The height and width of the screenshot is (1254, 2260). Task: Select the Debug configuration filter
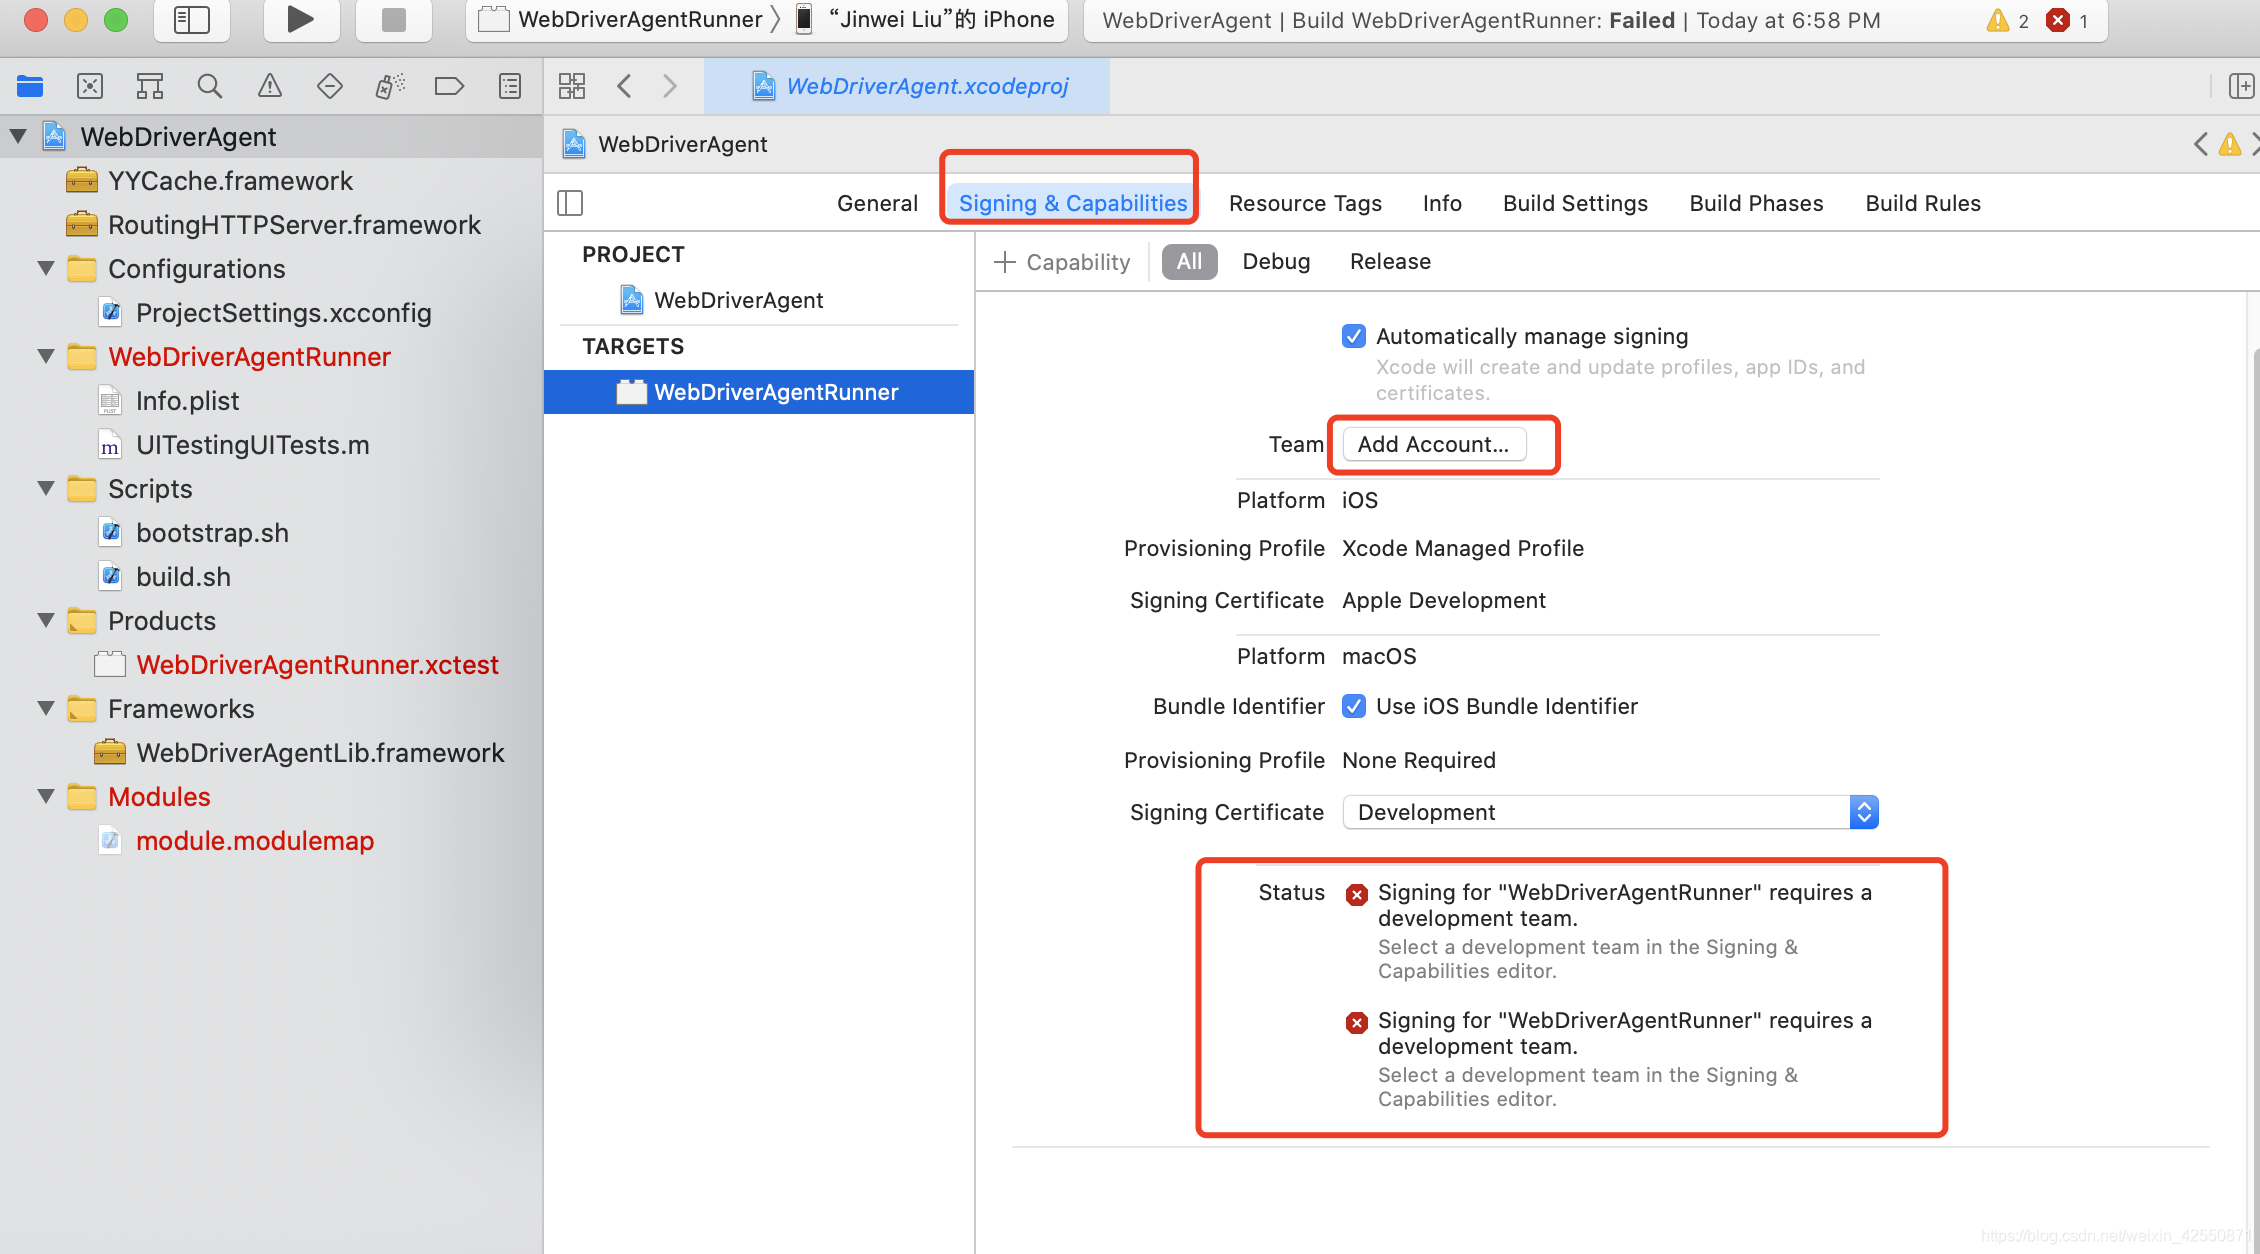1276,262
